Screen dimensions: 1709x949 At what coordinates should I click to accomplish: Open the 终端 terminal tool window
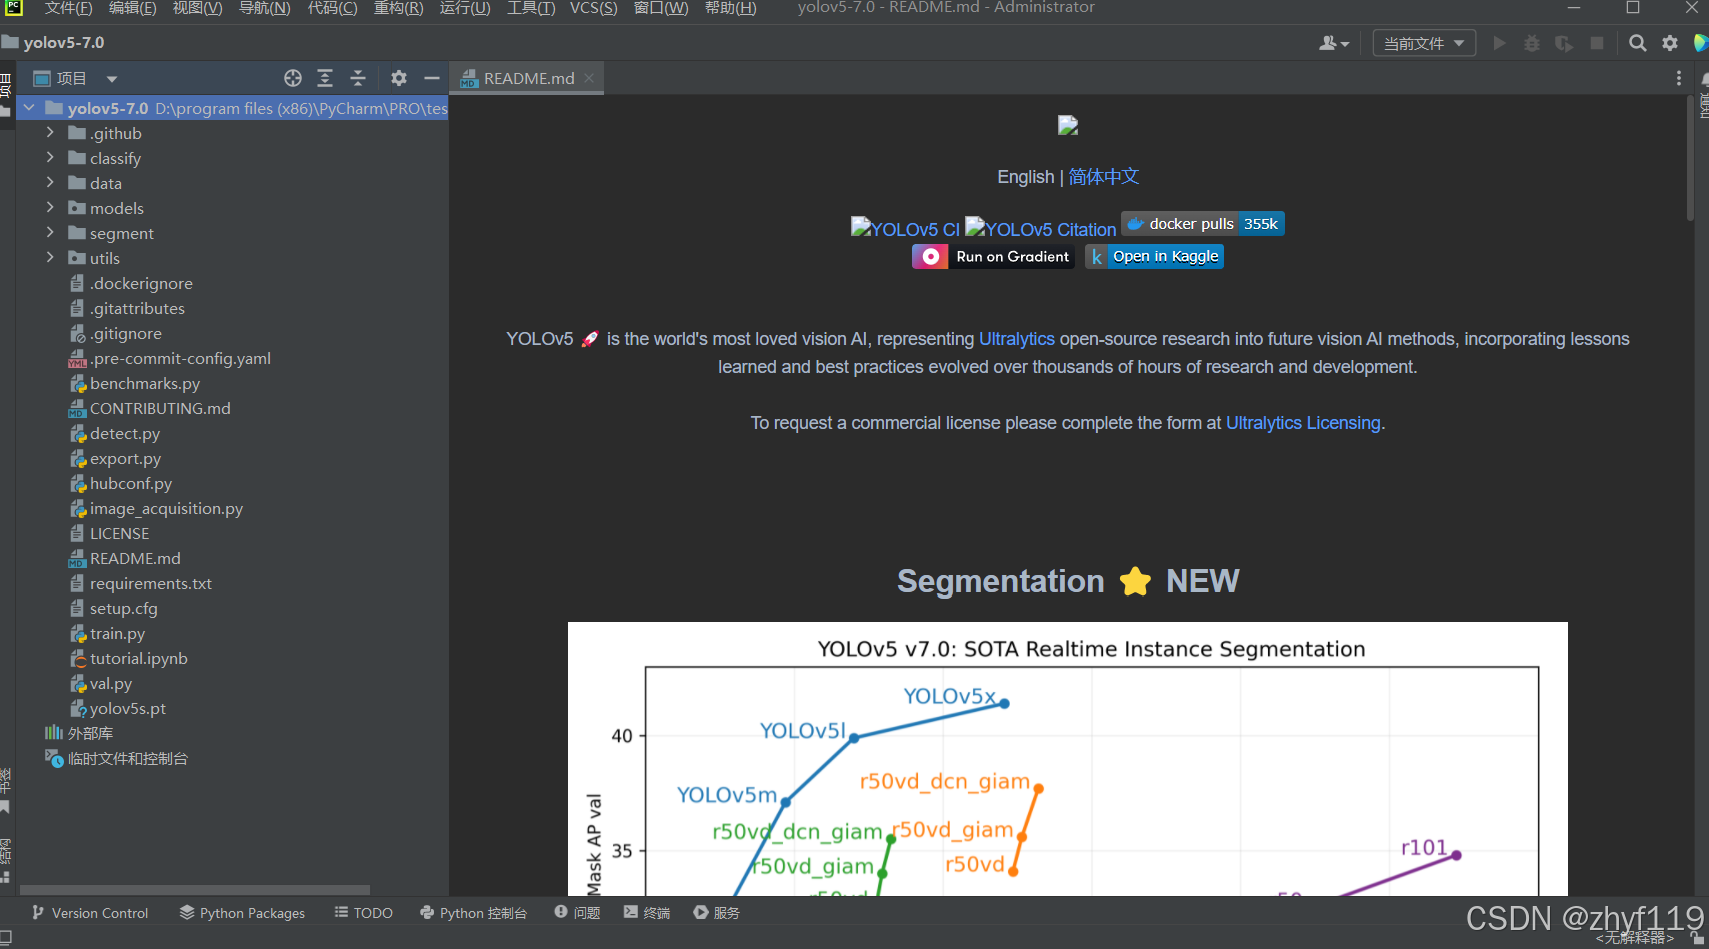pos(647,913)
